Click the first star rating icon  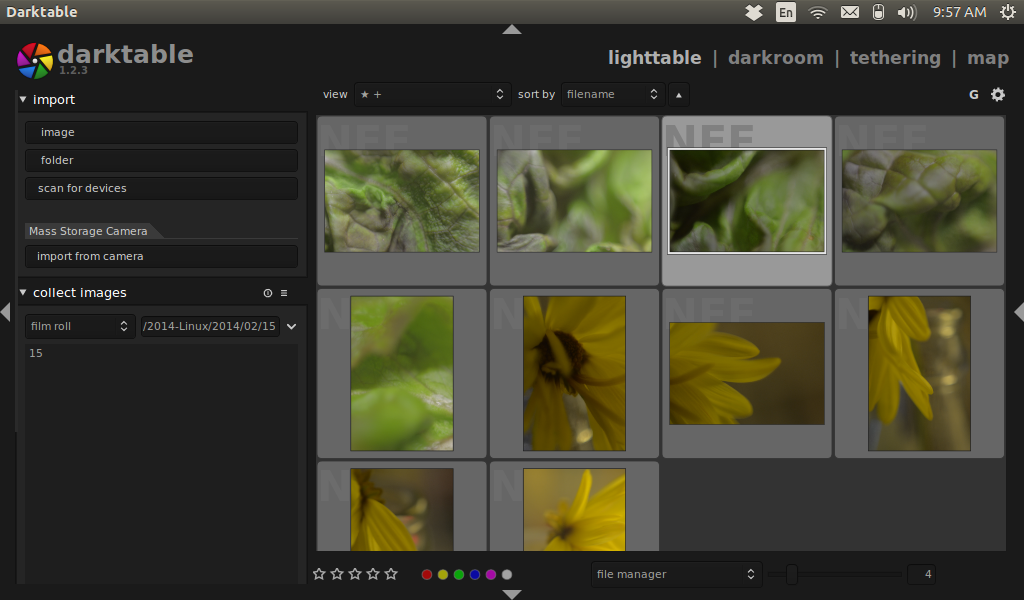click(319, 574)
